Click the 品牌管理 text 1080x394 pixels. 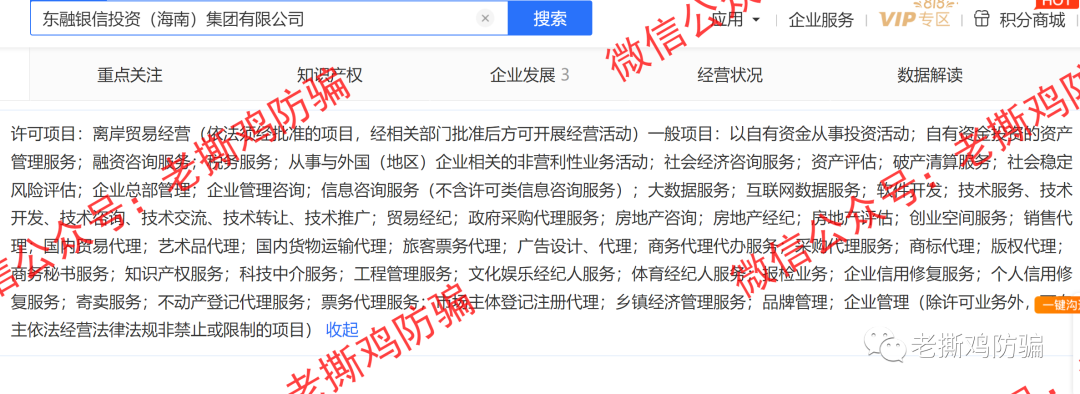[x=795, y=302]
